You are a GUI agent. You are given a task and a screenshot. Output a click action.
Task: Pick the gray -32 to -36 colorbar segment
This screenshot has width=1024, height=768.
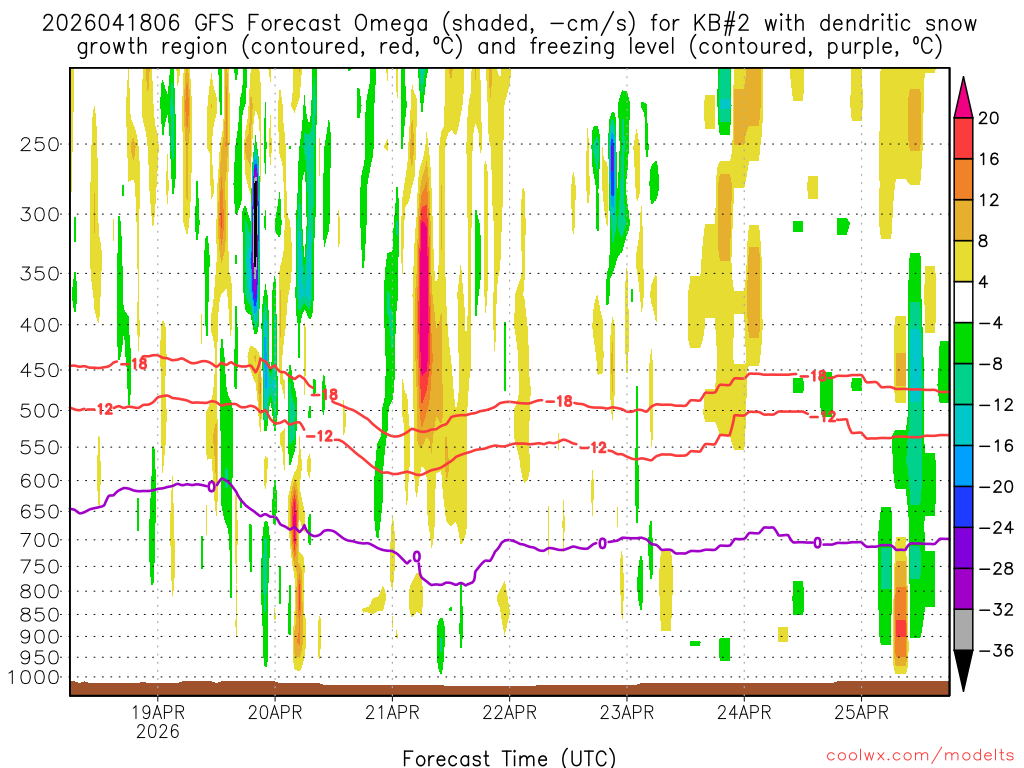pos(963,630)
